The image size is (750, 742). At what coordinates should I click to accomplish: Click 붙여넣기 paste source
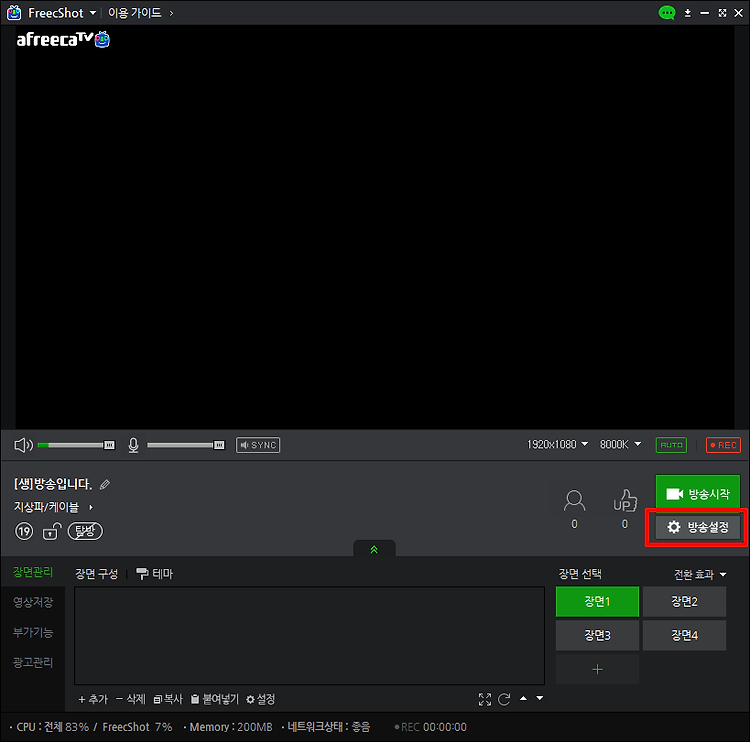tap(214, 699)
